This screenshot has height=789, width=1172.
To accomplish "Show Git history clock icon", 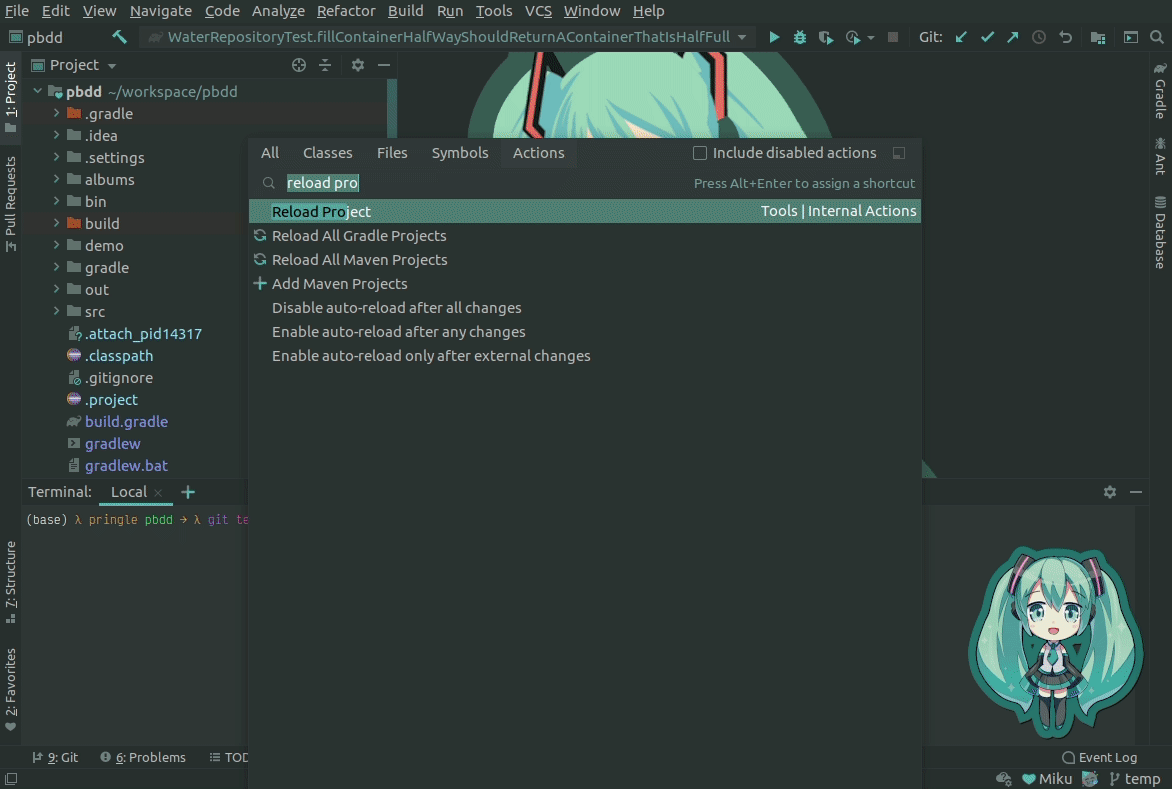I will (x=1039, y=37).
